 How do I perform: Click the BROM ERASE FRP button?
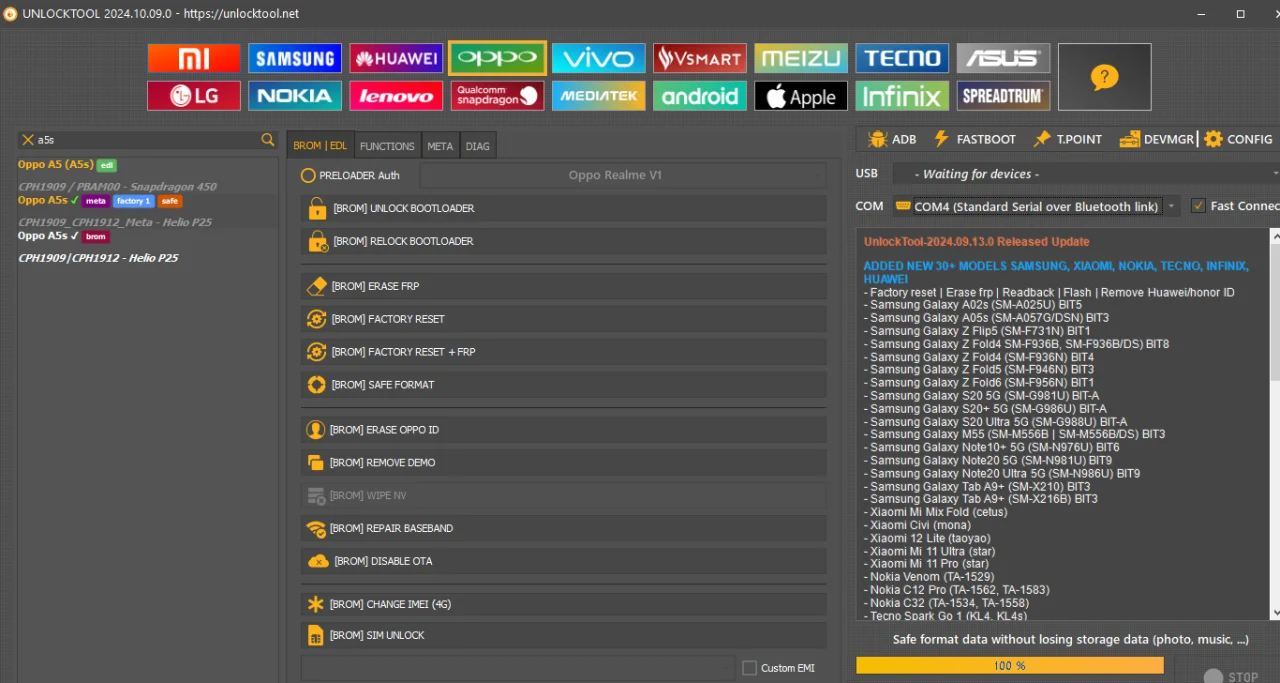pos(564,286)
